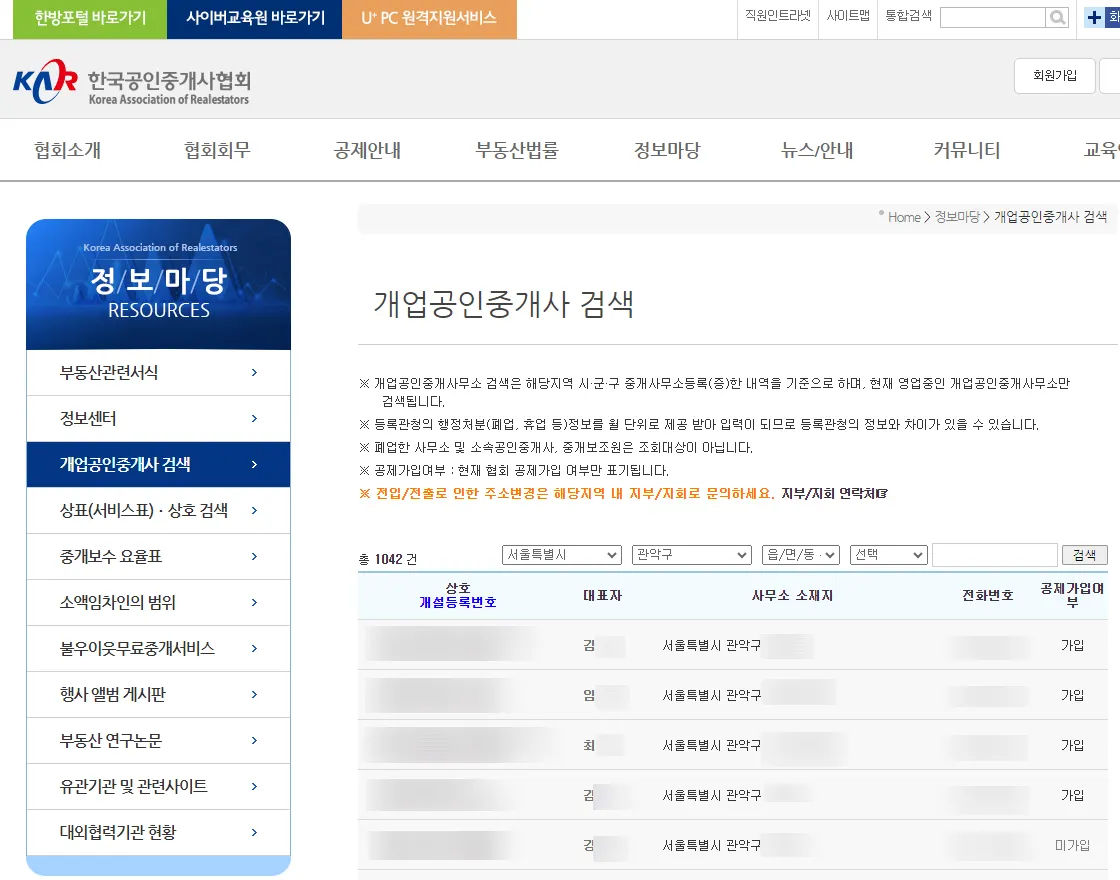Viewport: 1120px width, 880px height.
Task: Select 행사 앨범 게시판 sidebar item
Action: pos(159,694)
